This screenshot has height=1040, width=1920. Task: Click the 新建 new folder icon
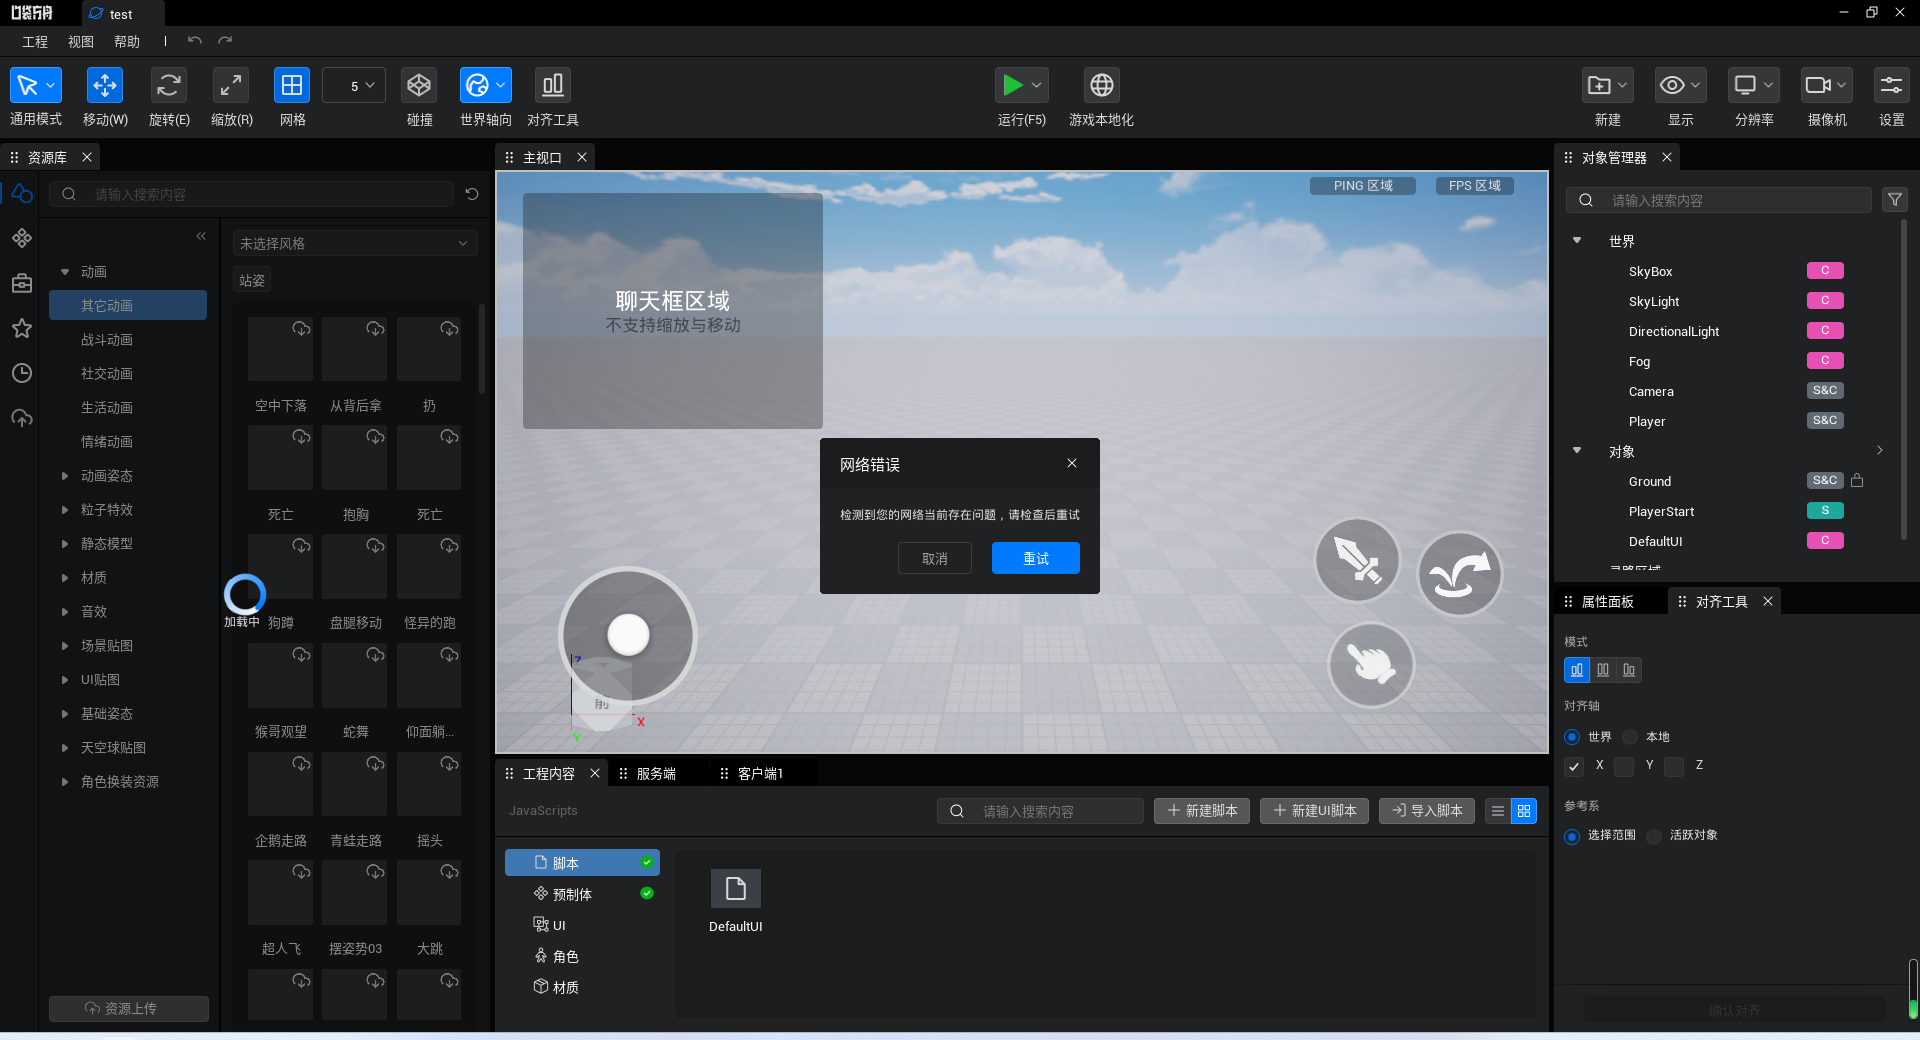[x=1599, y=86]
